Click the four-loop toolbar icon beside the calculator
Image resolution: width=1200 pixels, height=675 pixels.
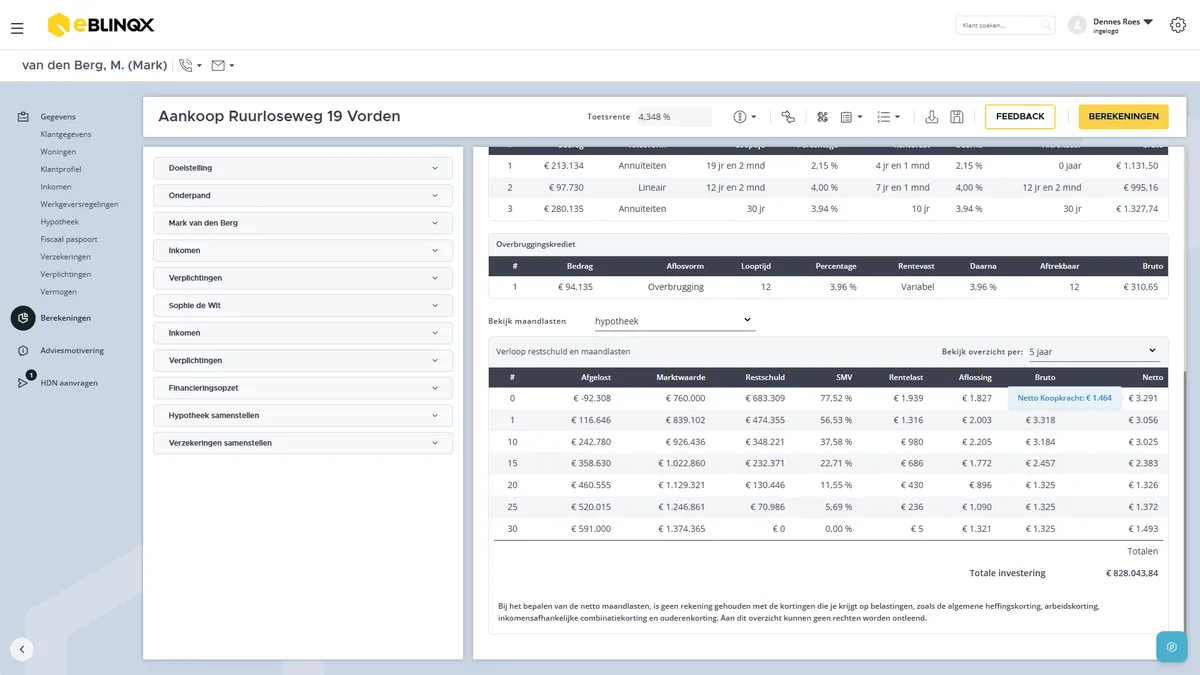point(823,117)
